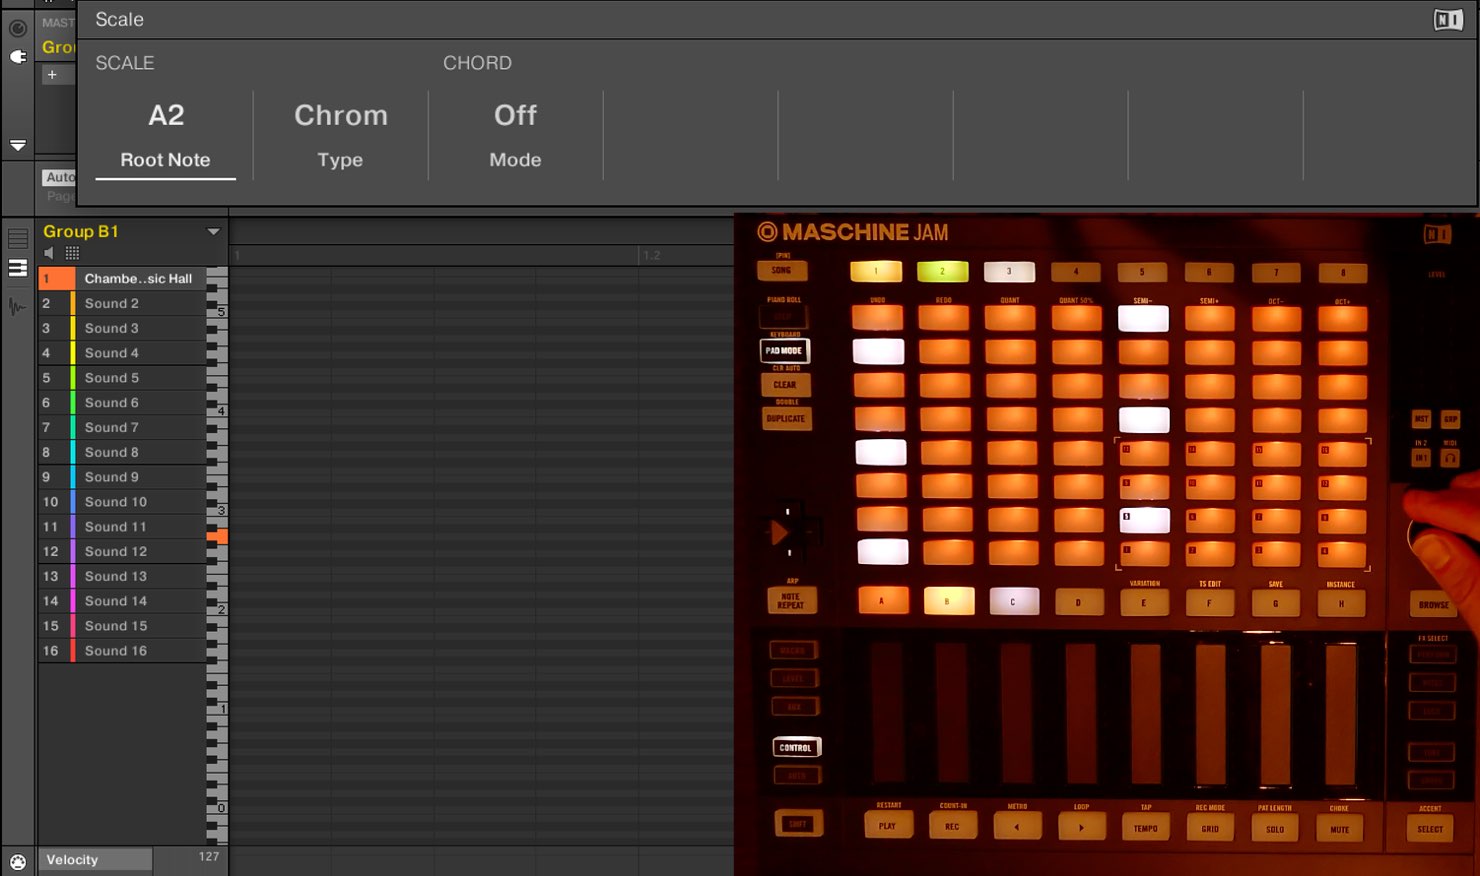
Task: Select the Chambe..sic Hall sound slot
Action: tap(138, 278)
